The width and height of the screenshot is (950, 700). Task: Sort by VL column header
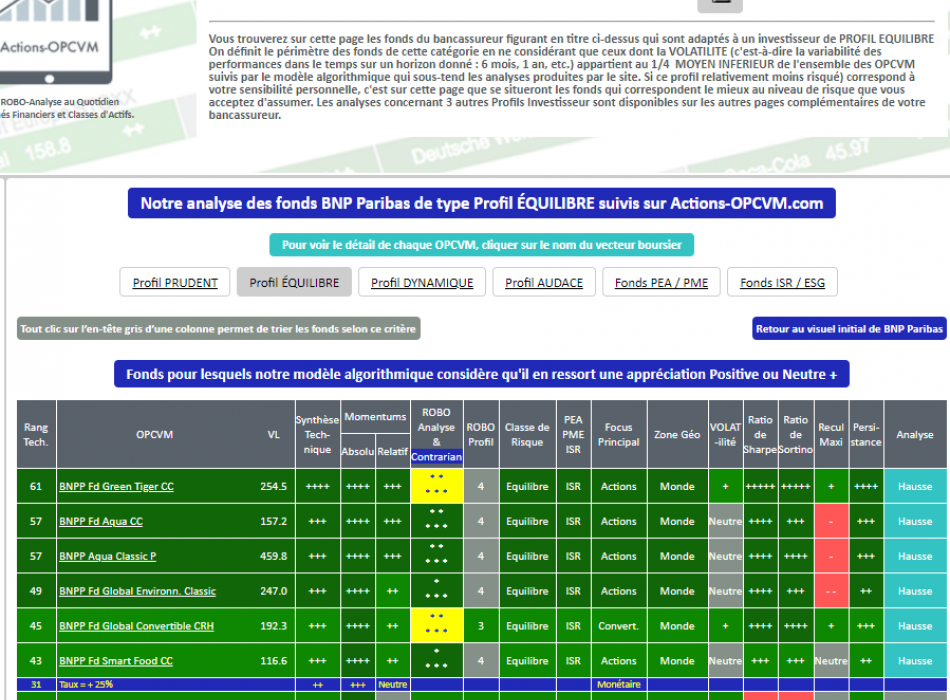pyautogui.click(x=273, y=434)
